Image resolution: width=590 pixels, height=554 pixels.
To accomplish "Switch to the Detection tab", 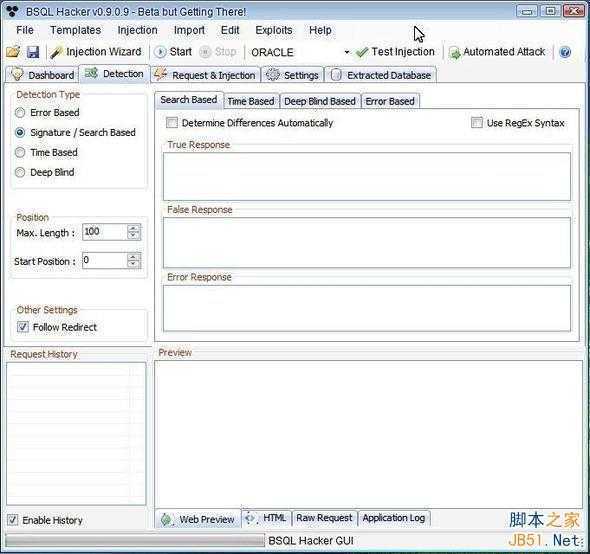I will pos(114,74).
